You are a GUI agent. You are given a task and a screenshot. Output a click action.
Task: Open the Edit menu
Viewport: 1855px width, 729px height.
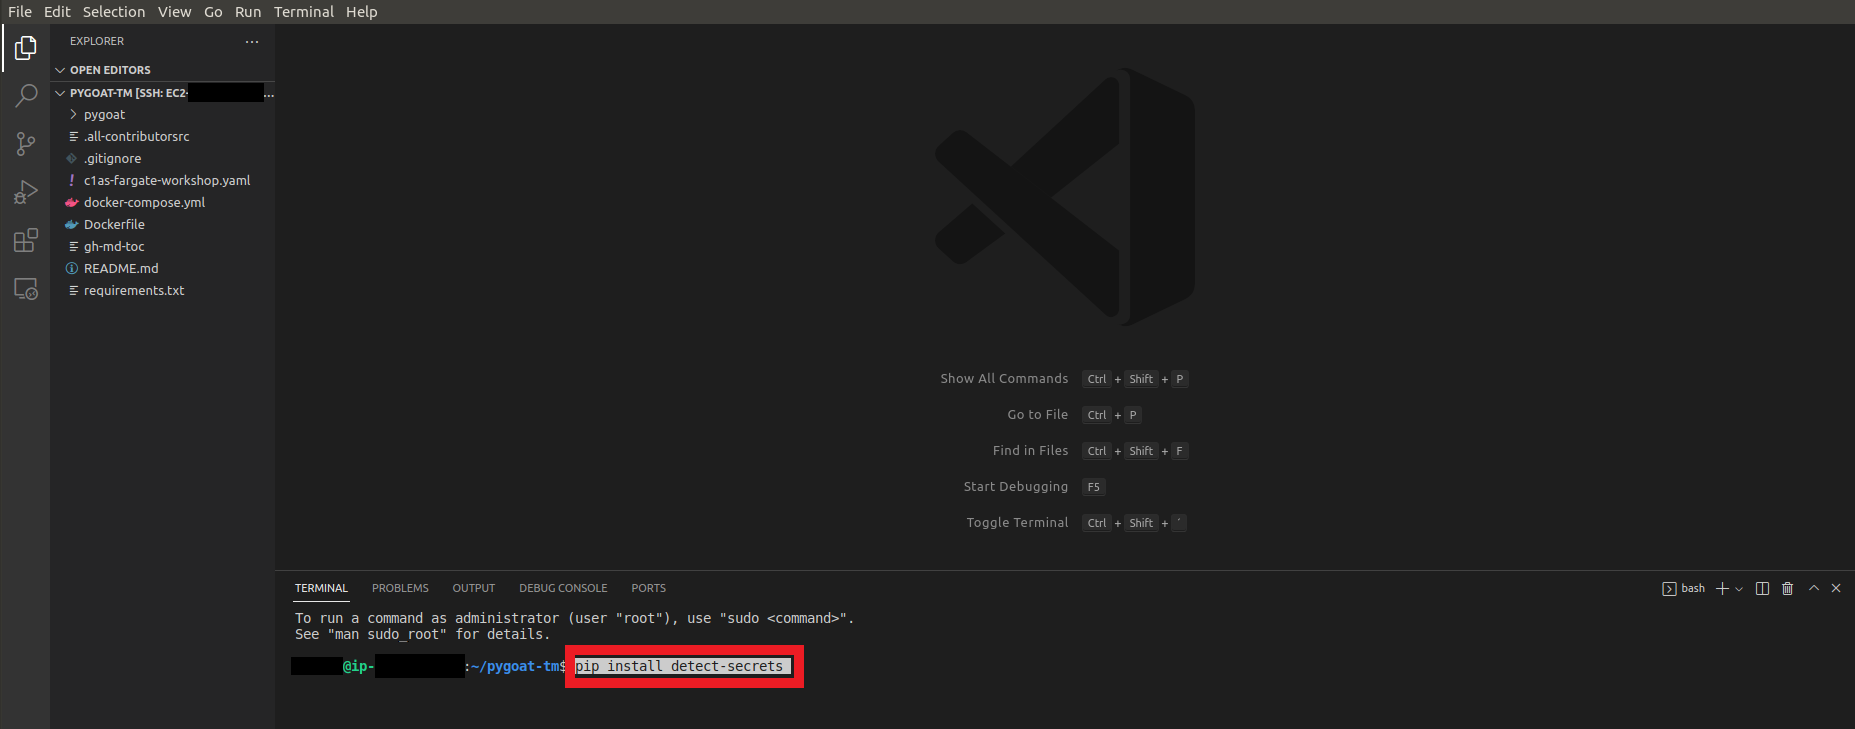(57, 12)
